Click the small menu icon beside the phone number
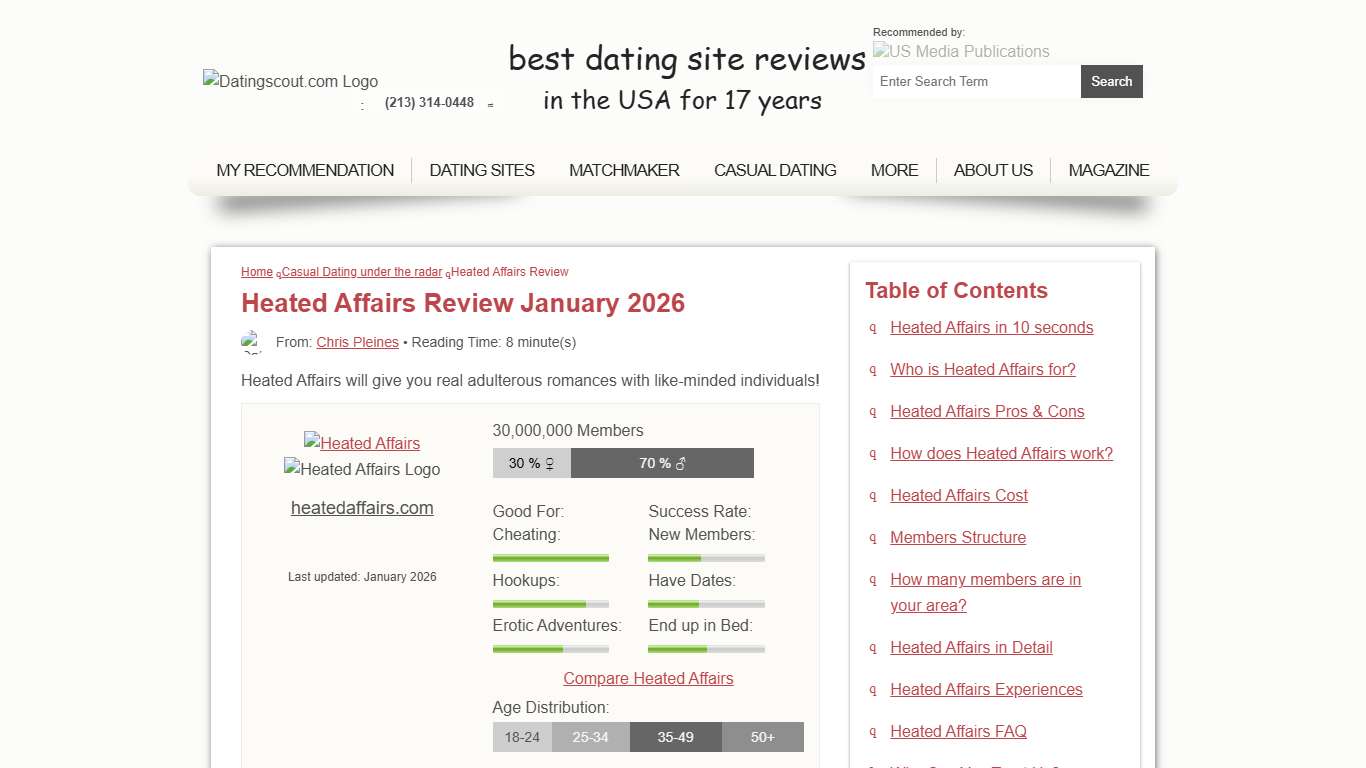1366x768 pixels. coord(490,104)
